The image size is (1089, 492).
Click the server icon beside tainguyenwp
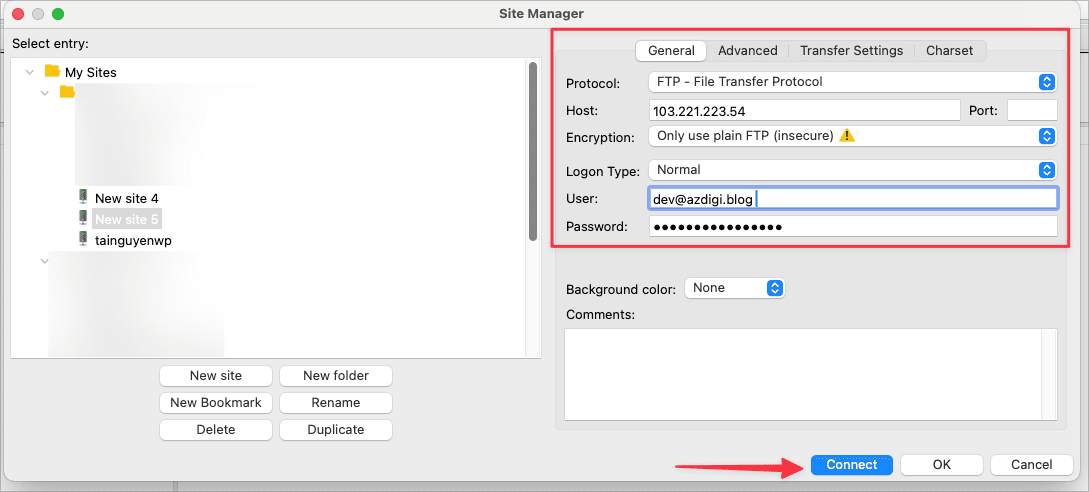pos(83,240)
